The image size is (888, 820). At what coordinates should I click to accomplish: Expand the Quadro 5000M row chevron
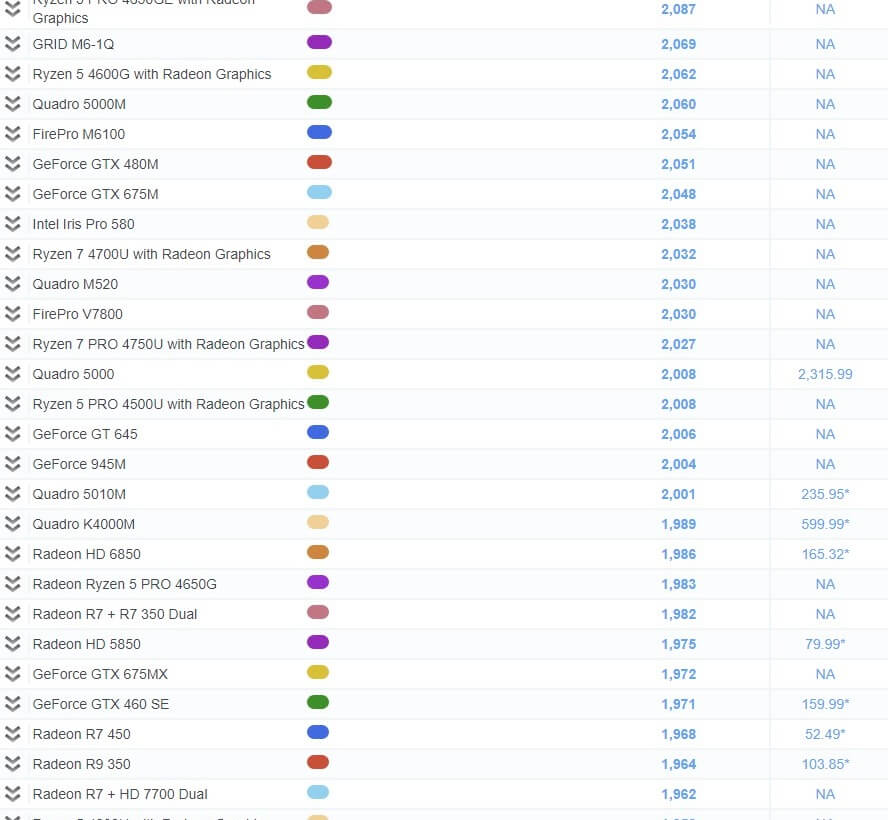click(12, 104)
